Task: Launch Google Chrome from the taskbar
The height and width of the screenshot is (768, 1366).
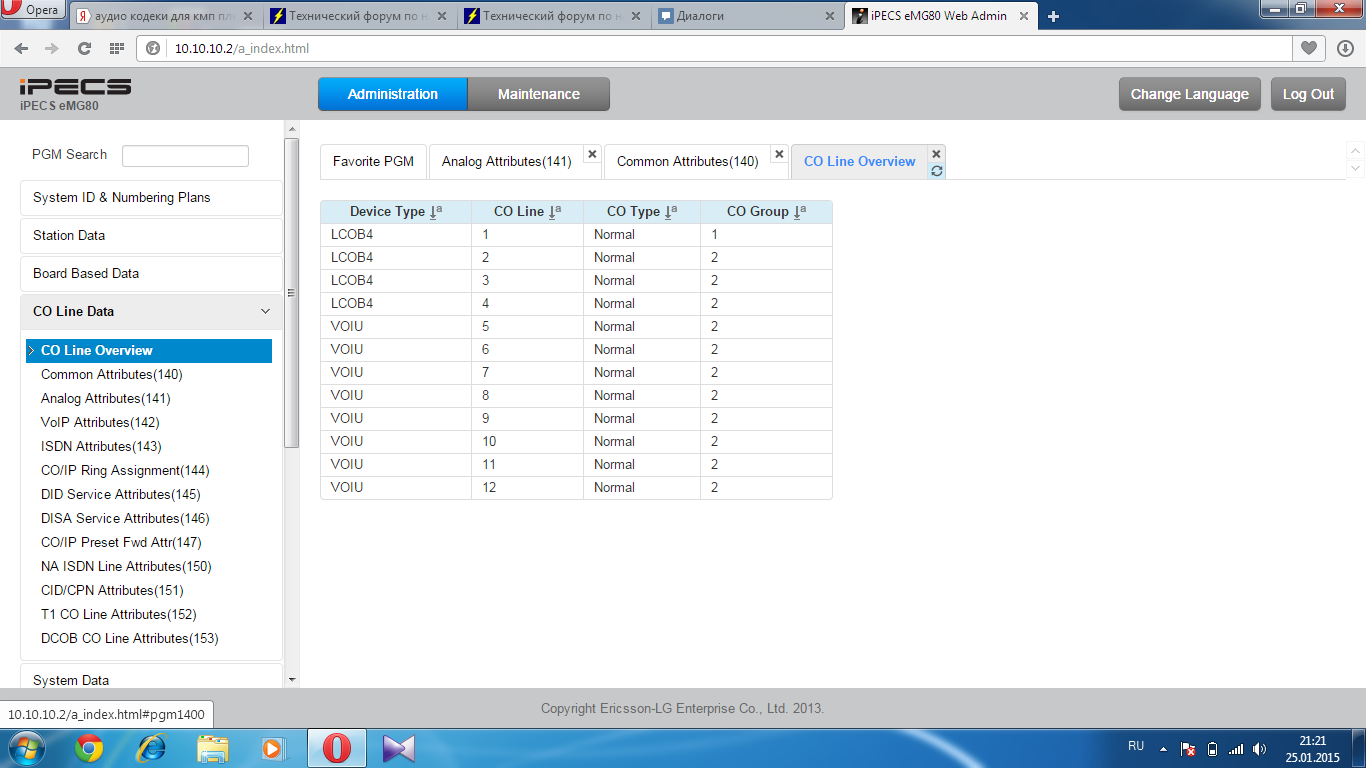Action: pyautogui.click(x=89, y=748)
